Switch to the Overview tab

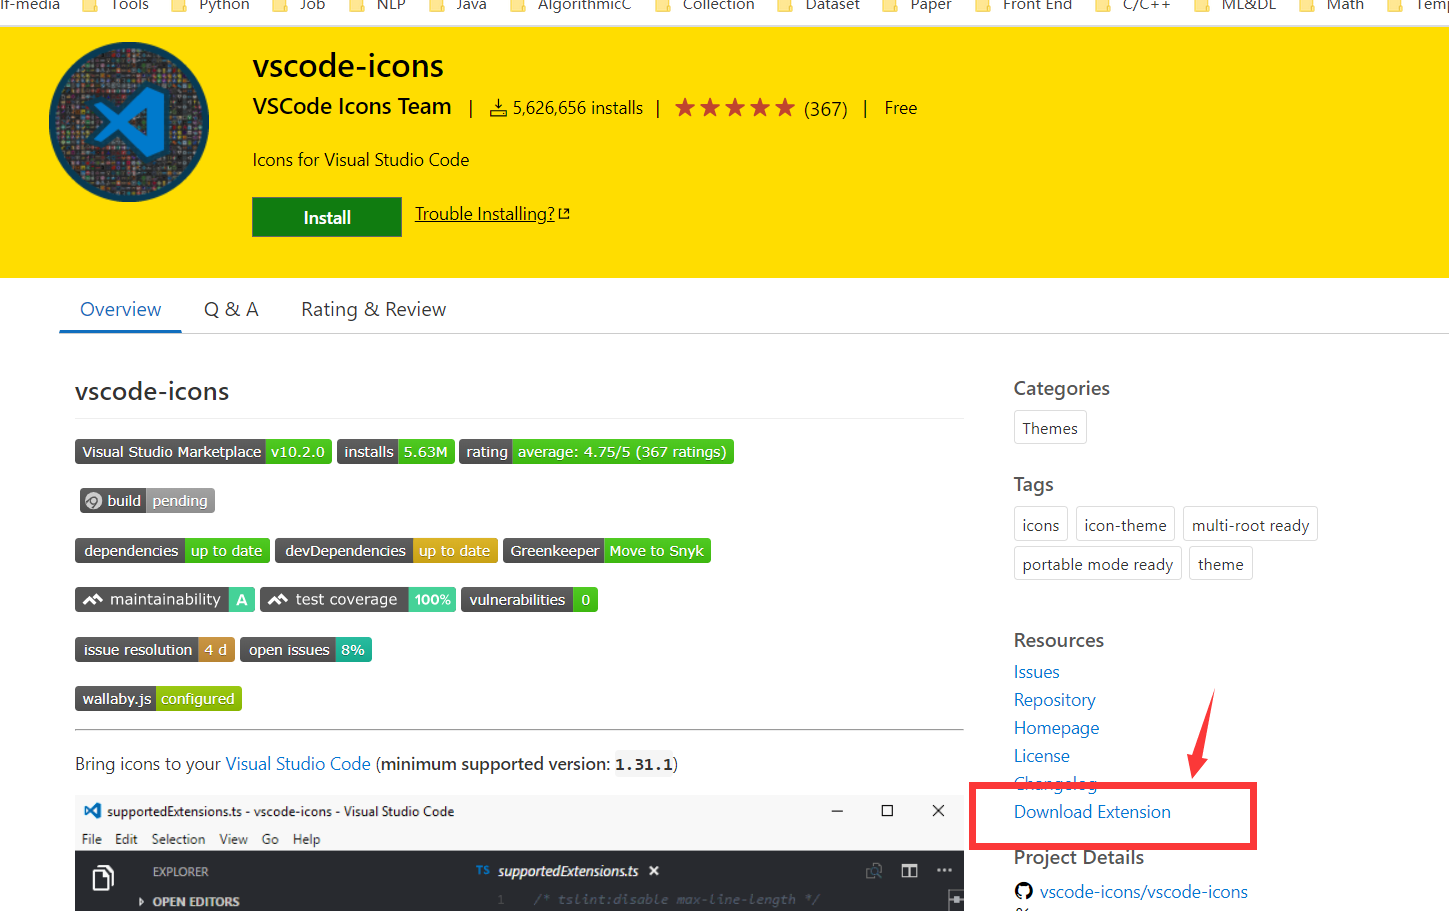[120, 309]
